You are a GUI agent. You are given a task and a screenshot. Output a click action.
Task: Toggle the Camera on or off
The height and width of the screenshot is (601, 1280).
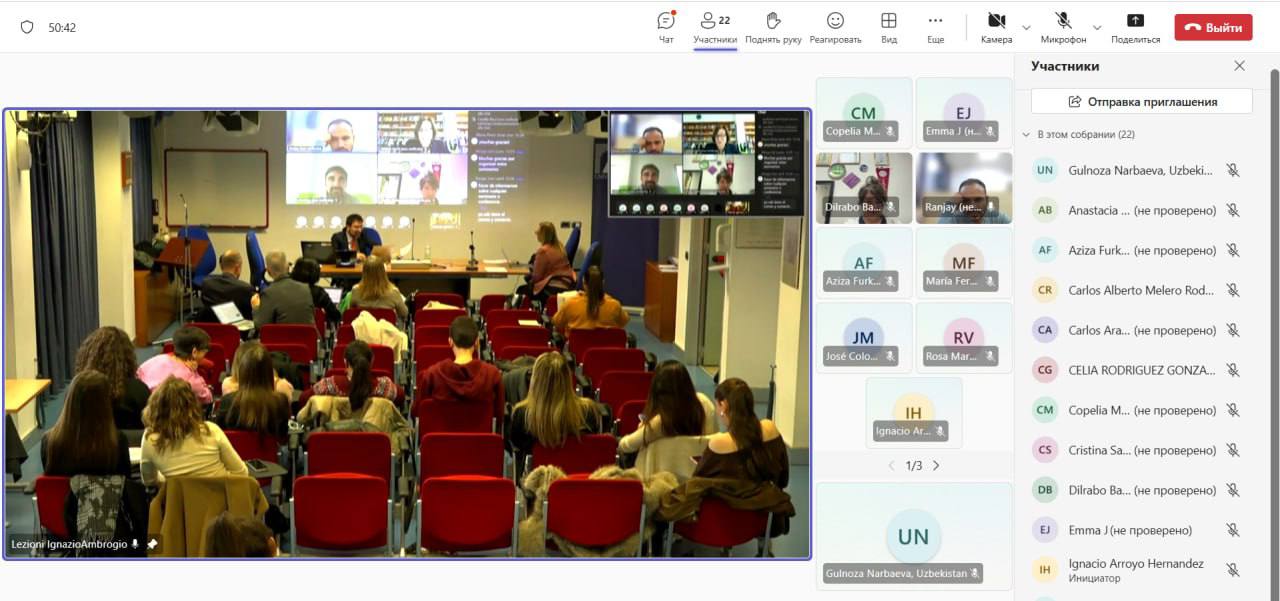point(996,22)
